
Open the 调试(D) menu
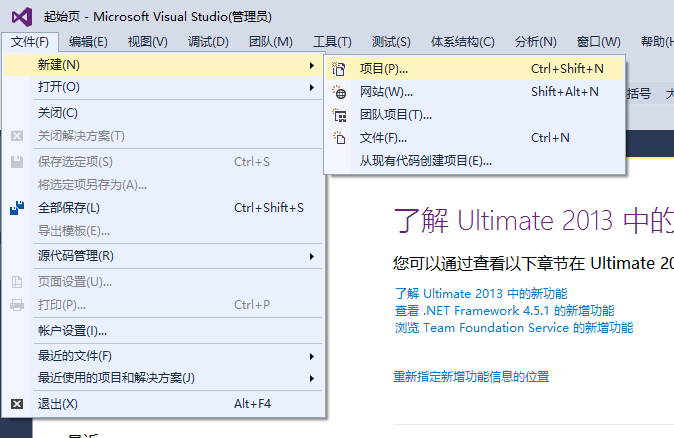(208, 42)
